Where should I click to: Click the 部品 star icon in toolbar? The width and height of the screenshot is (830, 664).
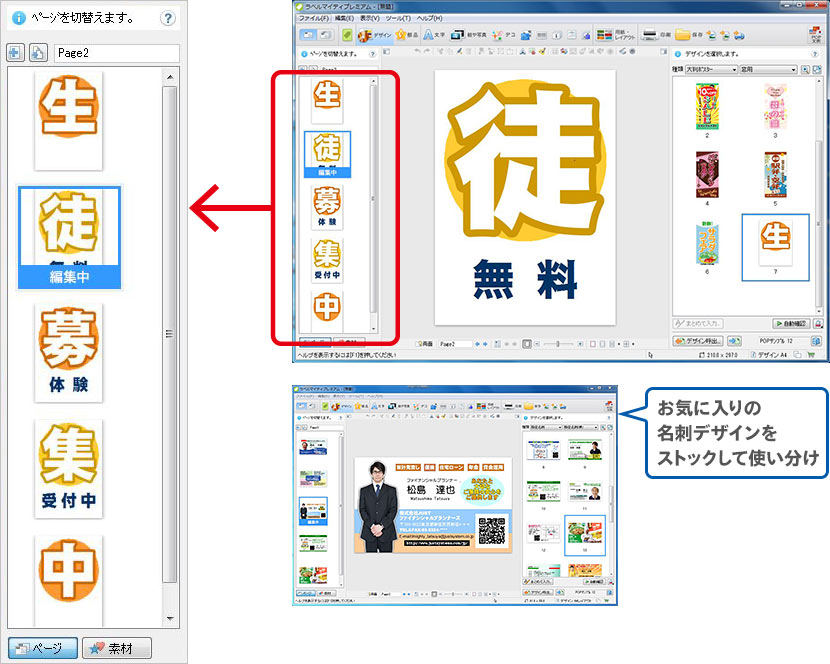(x=407, y=35)
